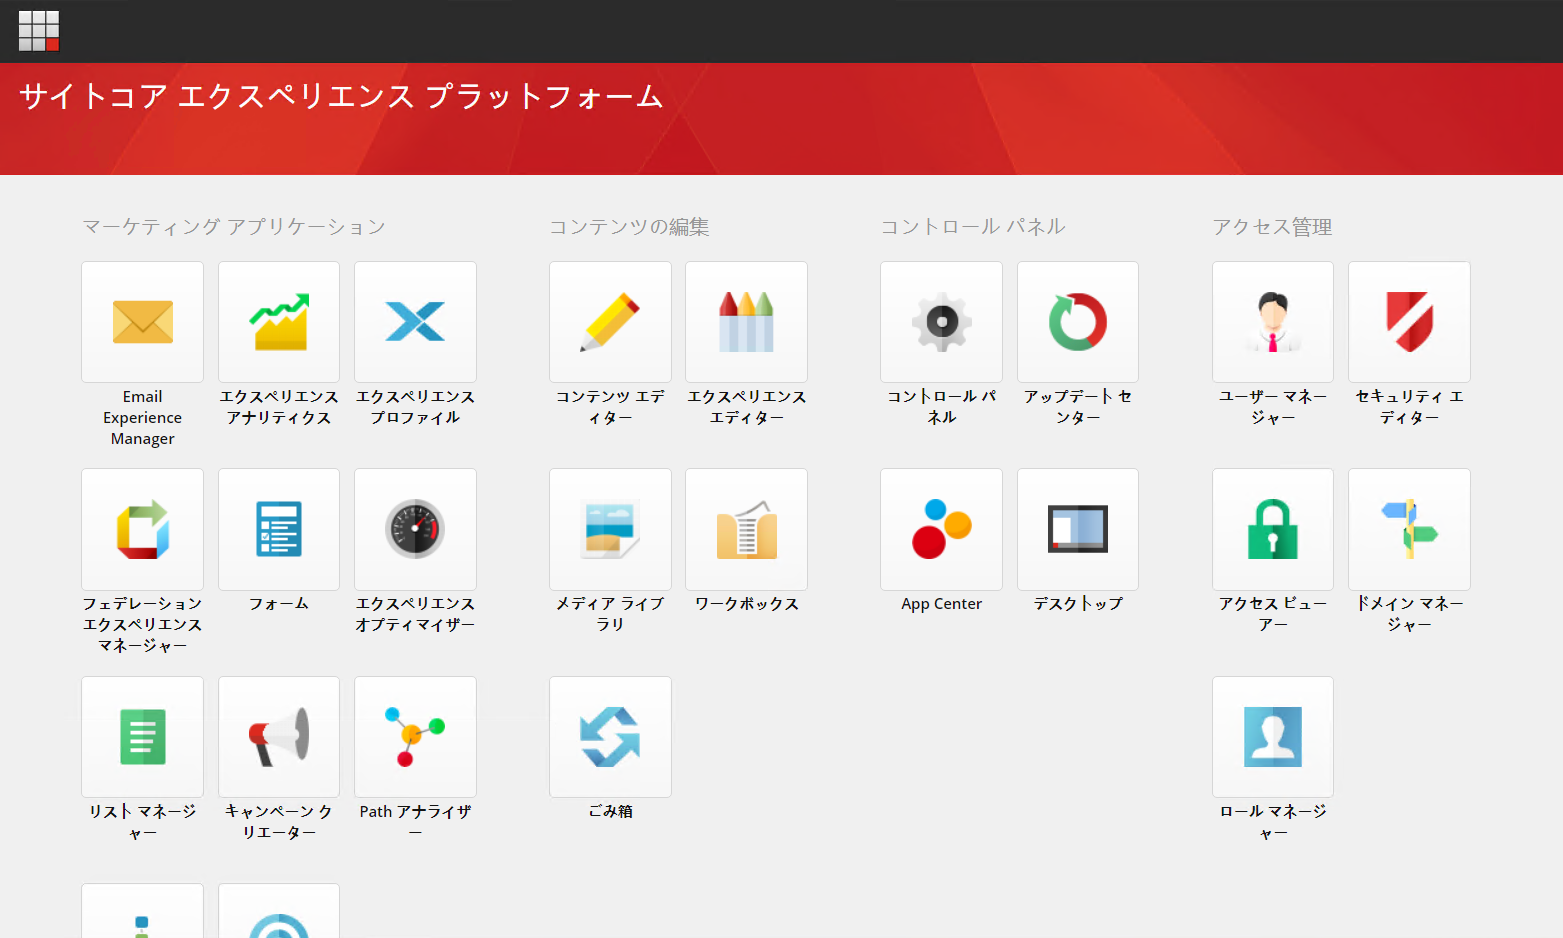The image size is (1563, 938).
Task: Open ドメイン マネージャー signpost icon
Action: pyautogui.click(x=1409, y=529)
